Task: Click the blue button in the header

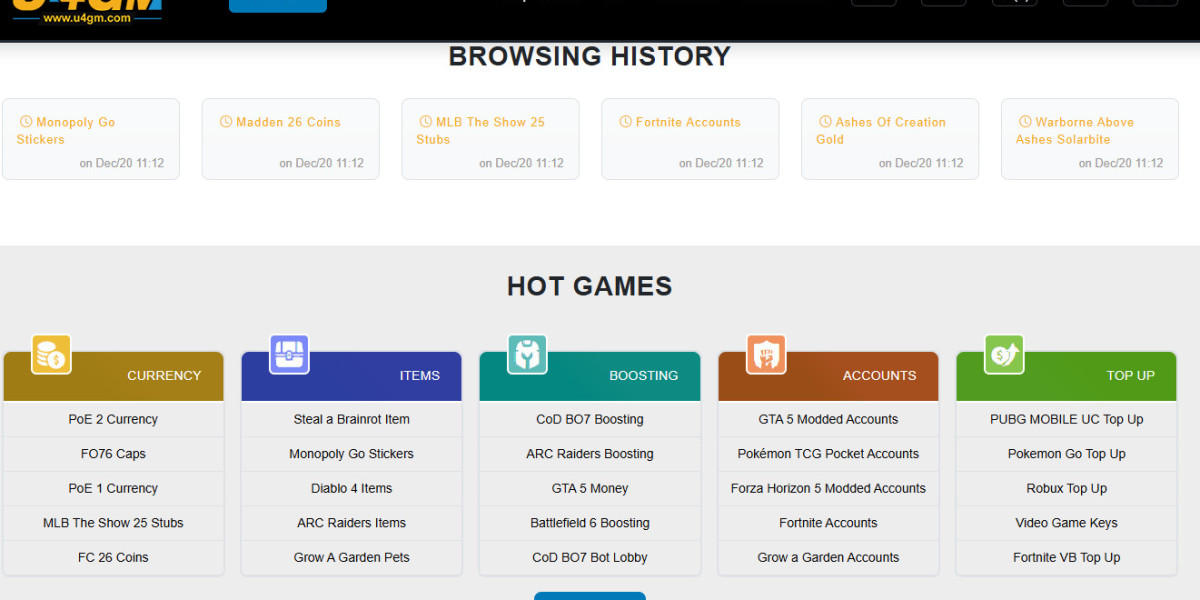Action: 277,5
